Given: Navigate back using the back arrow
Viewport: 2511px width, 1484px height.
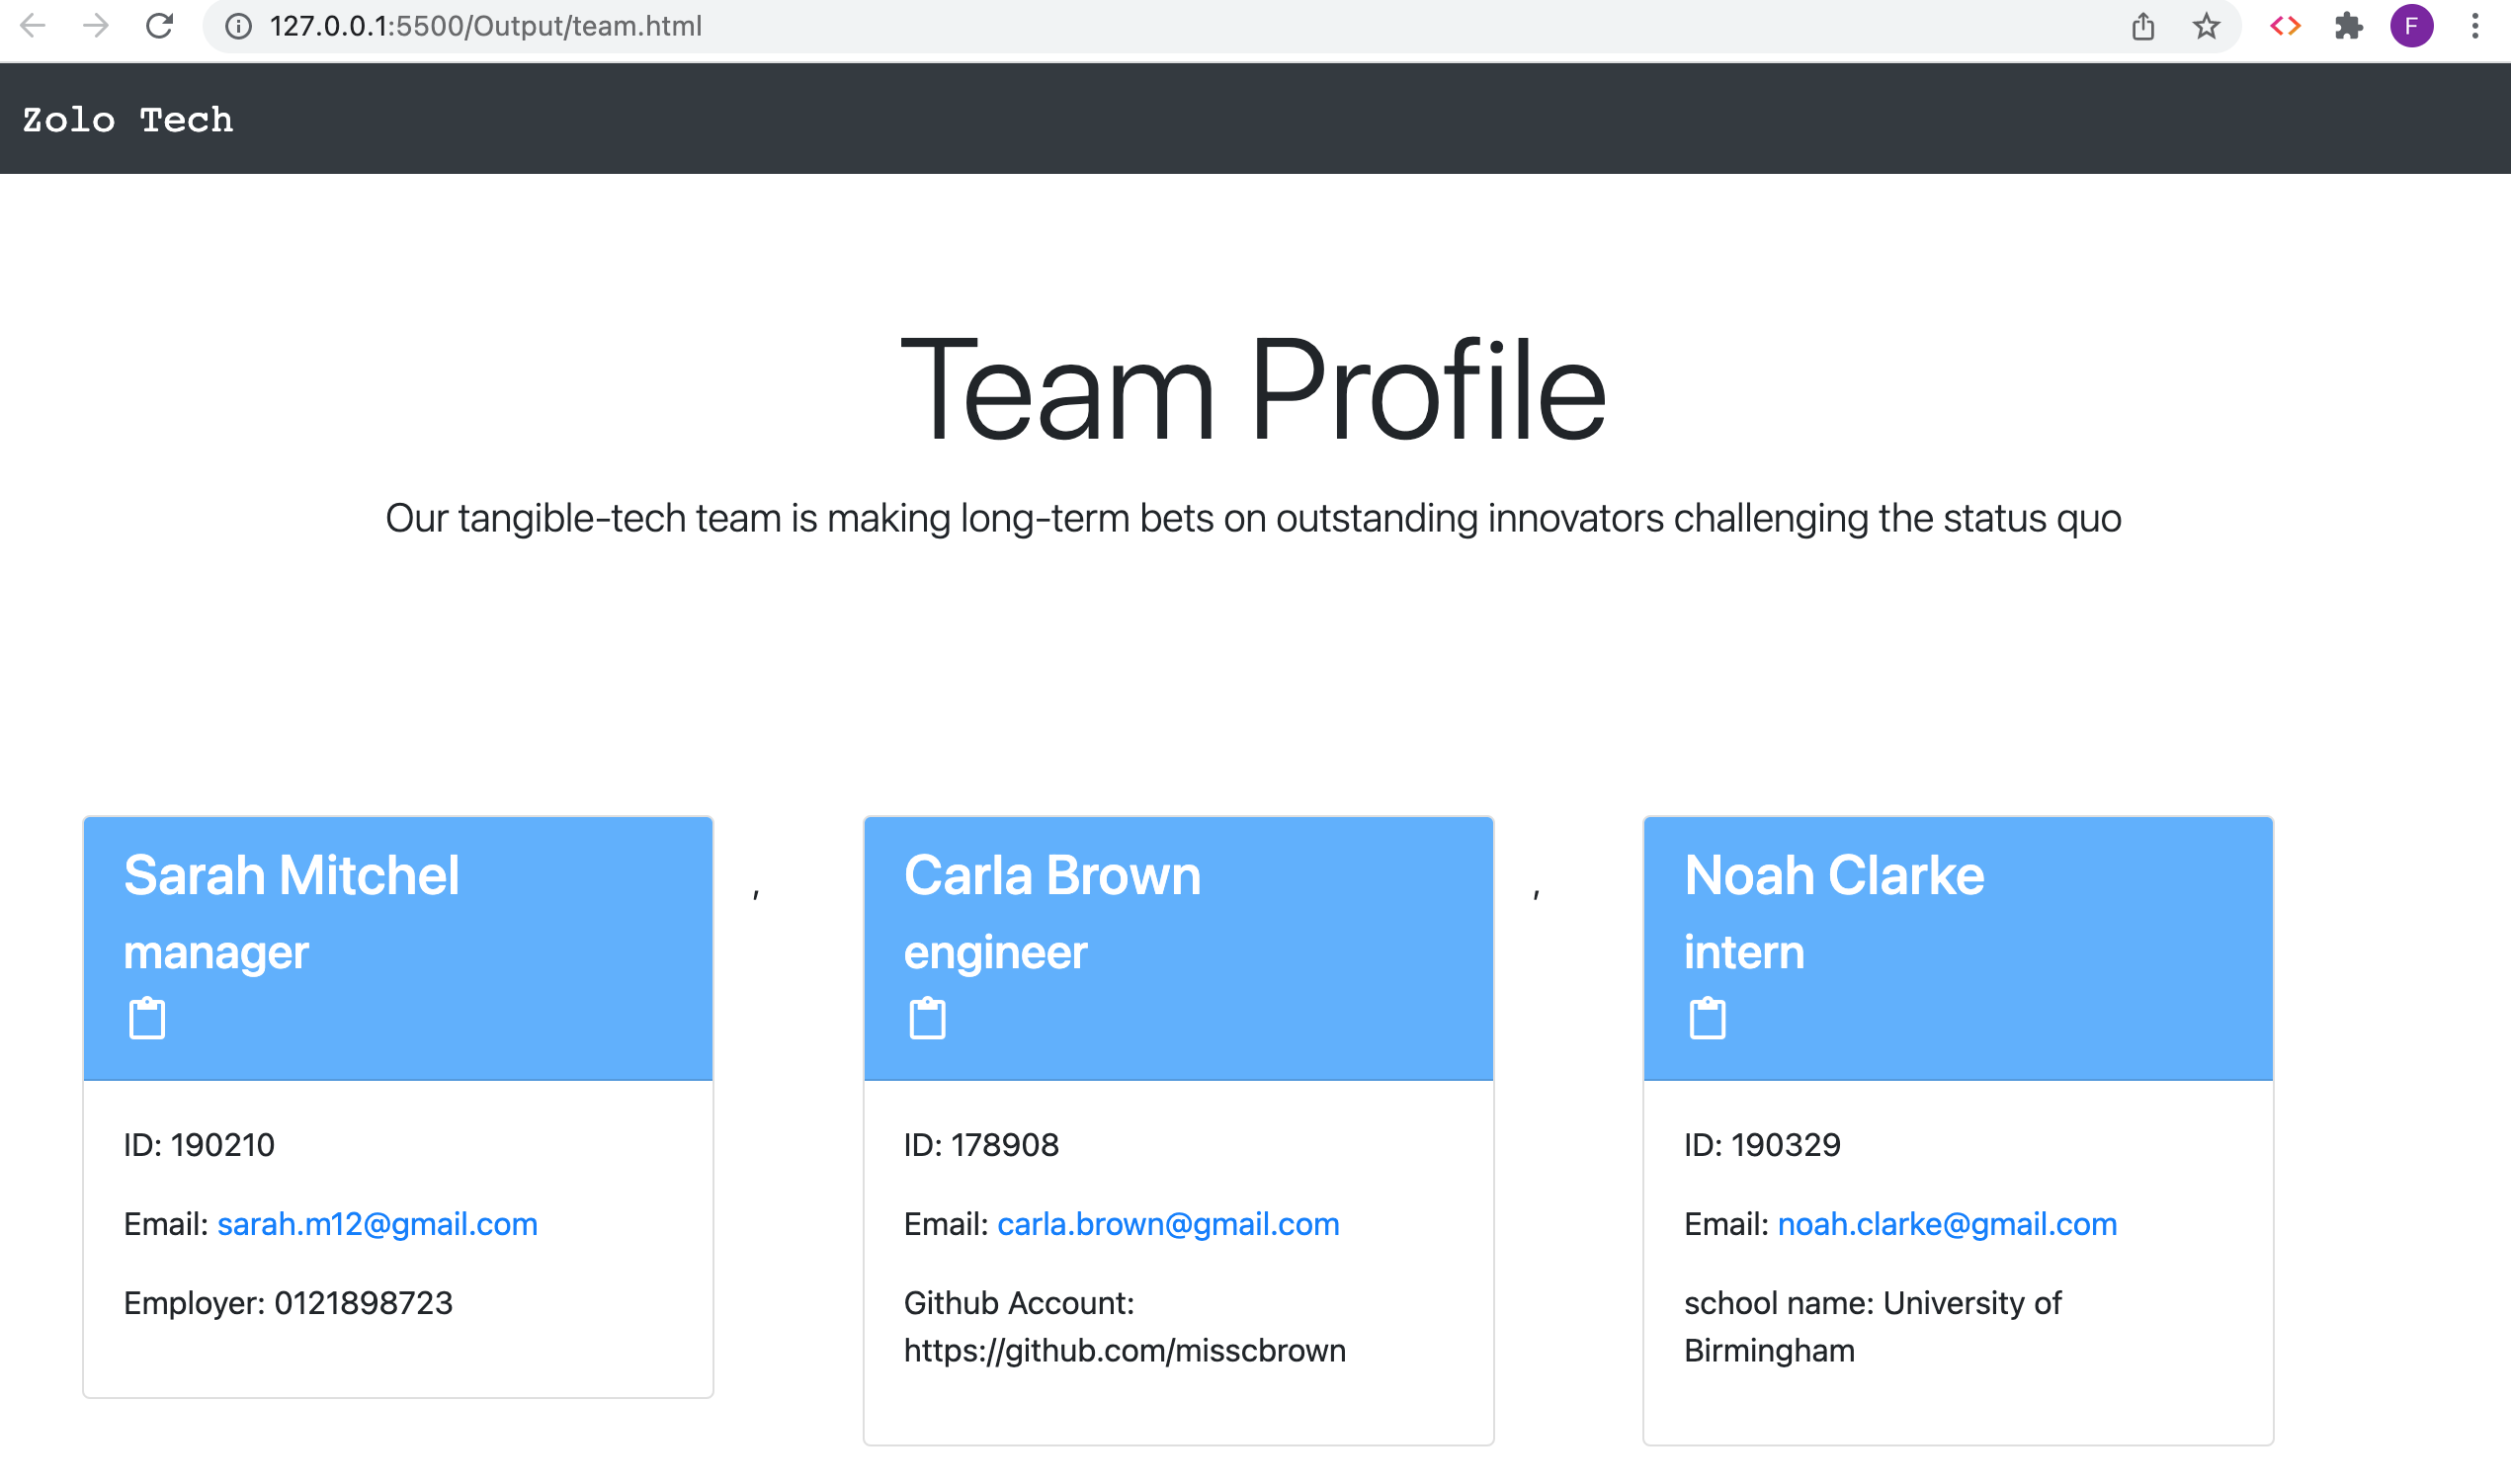Looking at the screenshot, I should 34,26.
